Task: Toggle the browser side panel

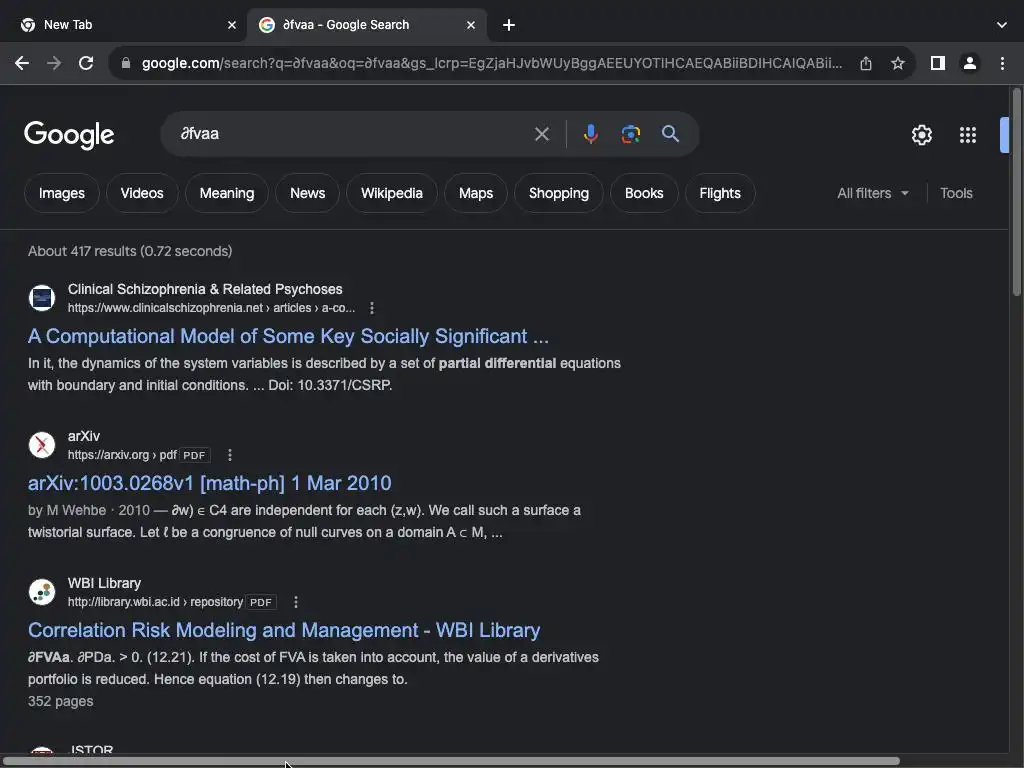Action: (x=938, y=63)
